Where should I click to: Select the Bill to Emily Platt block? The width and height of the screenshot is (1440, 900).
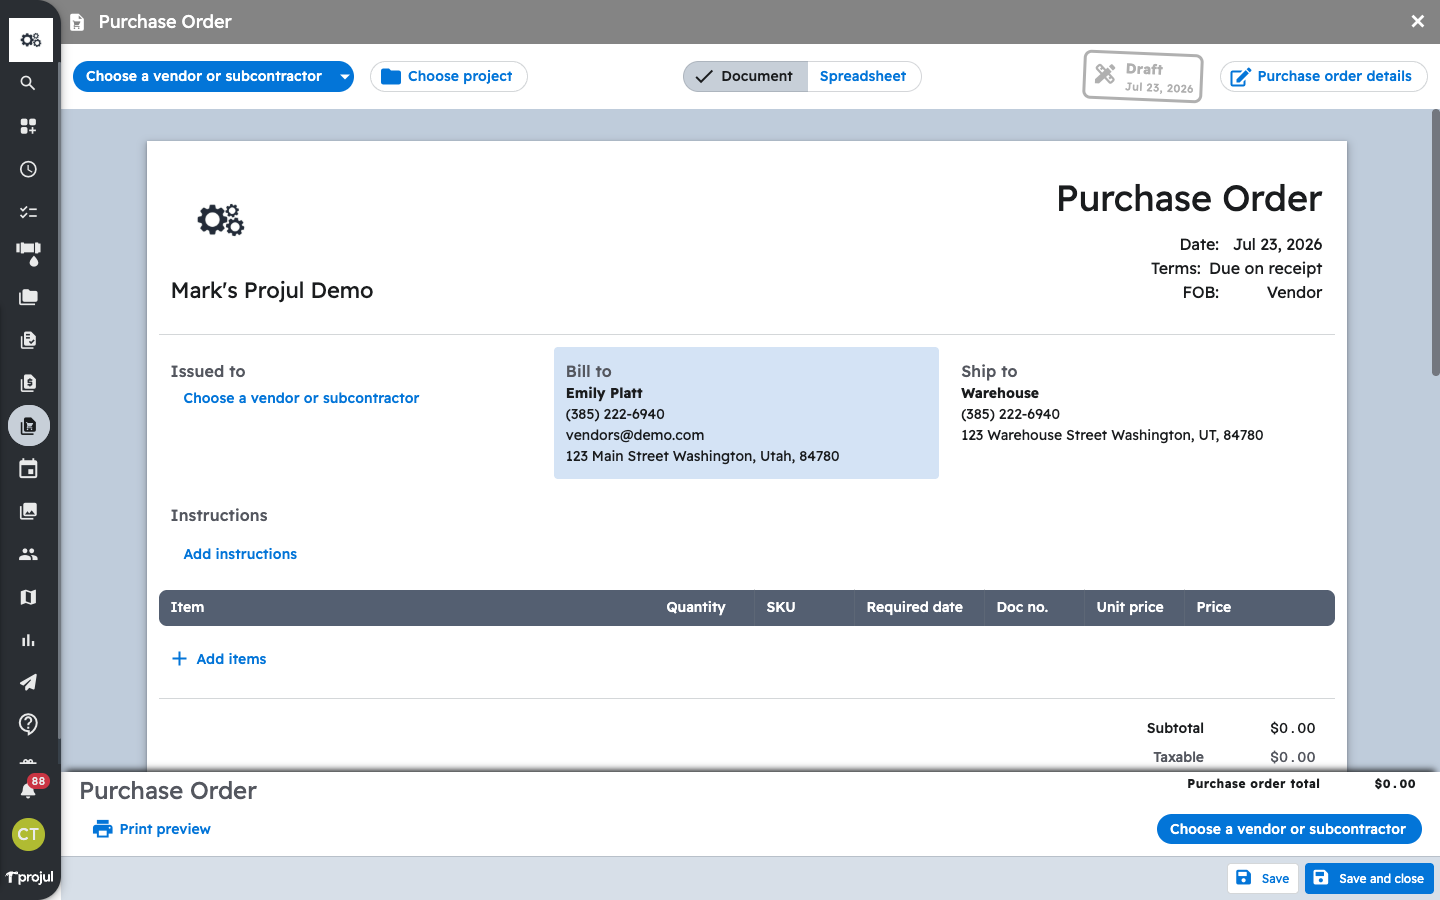coord(746,413)
